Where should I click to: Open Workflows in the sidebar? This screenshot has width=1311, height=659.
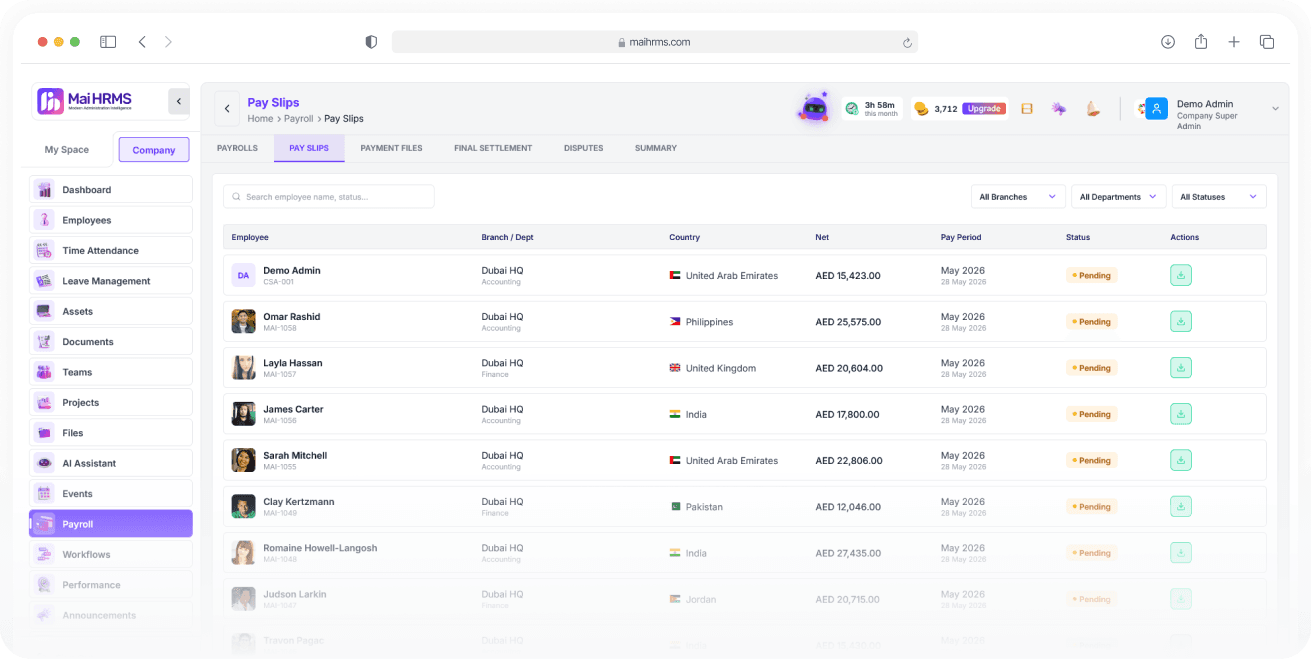point(111,554)
